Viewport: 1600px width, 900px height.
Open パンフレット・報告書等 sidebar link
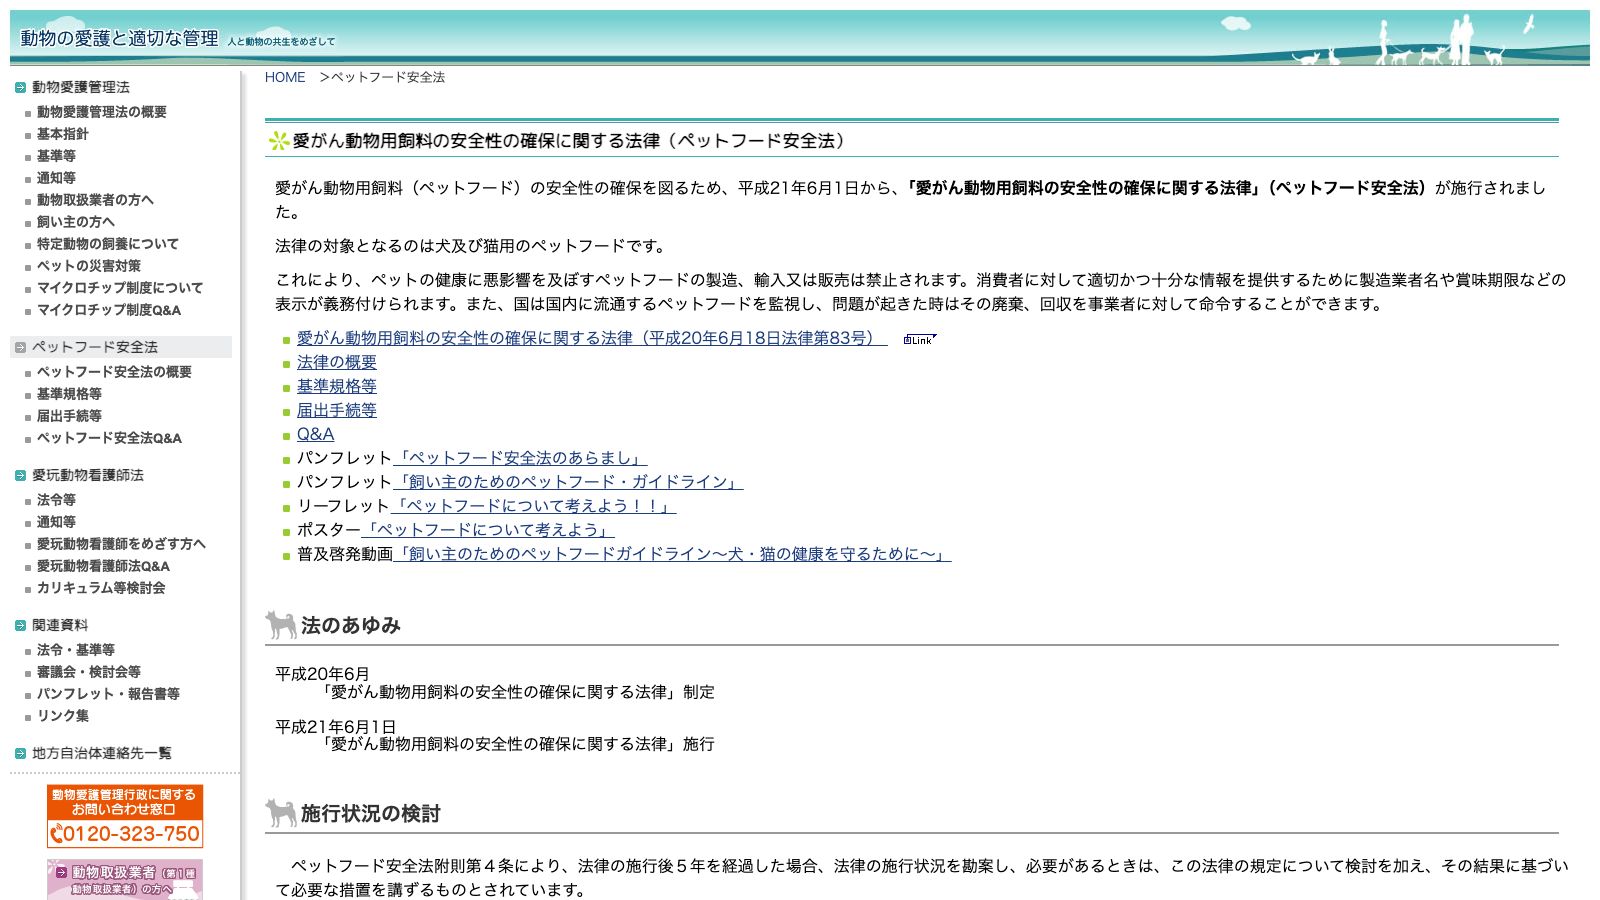[108, 694]
